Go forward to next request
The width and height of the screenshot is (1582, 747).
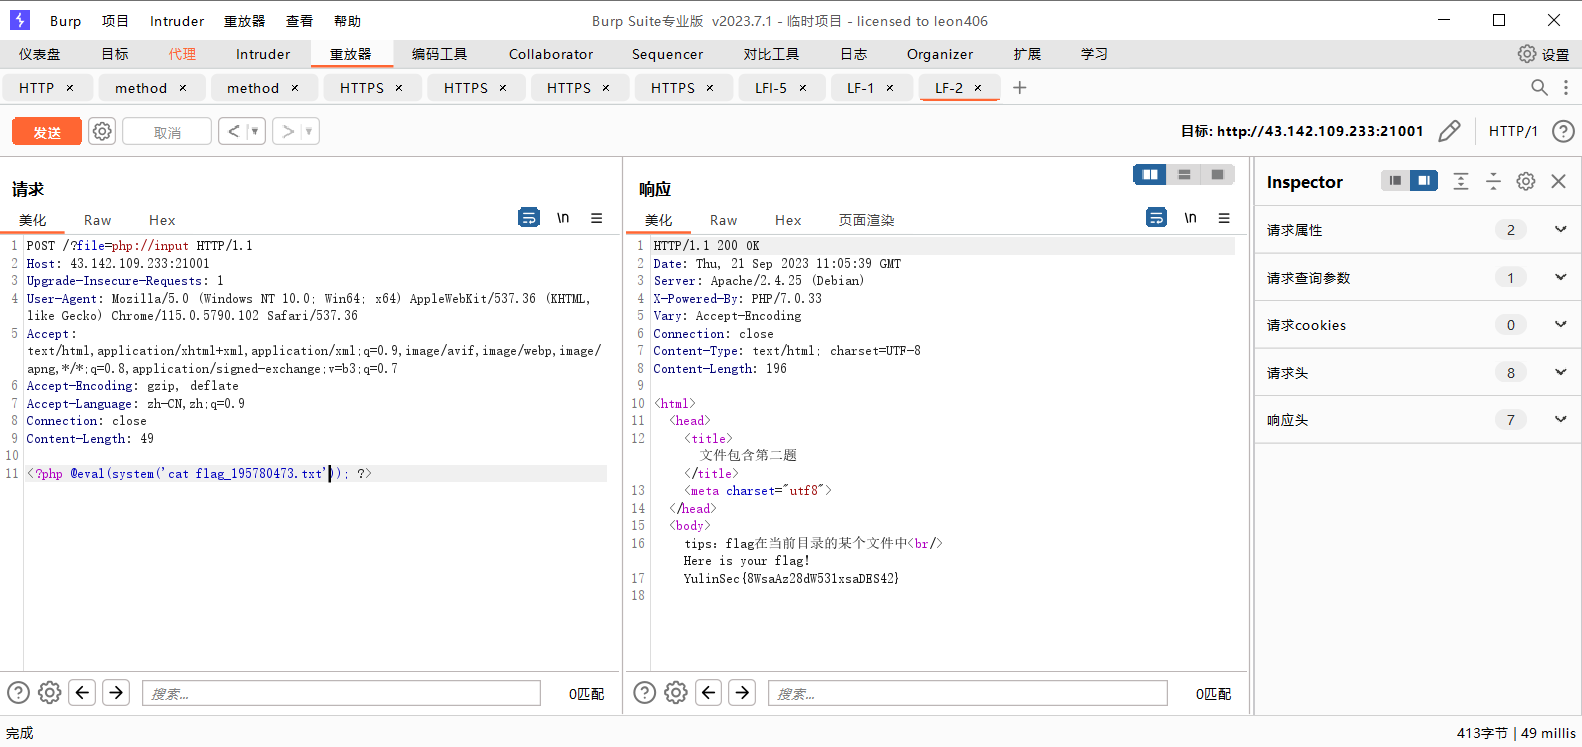pyautogui.click(x=287, y=131)
